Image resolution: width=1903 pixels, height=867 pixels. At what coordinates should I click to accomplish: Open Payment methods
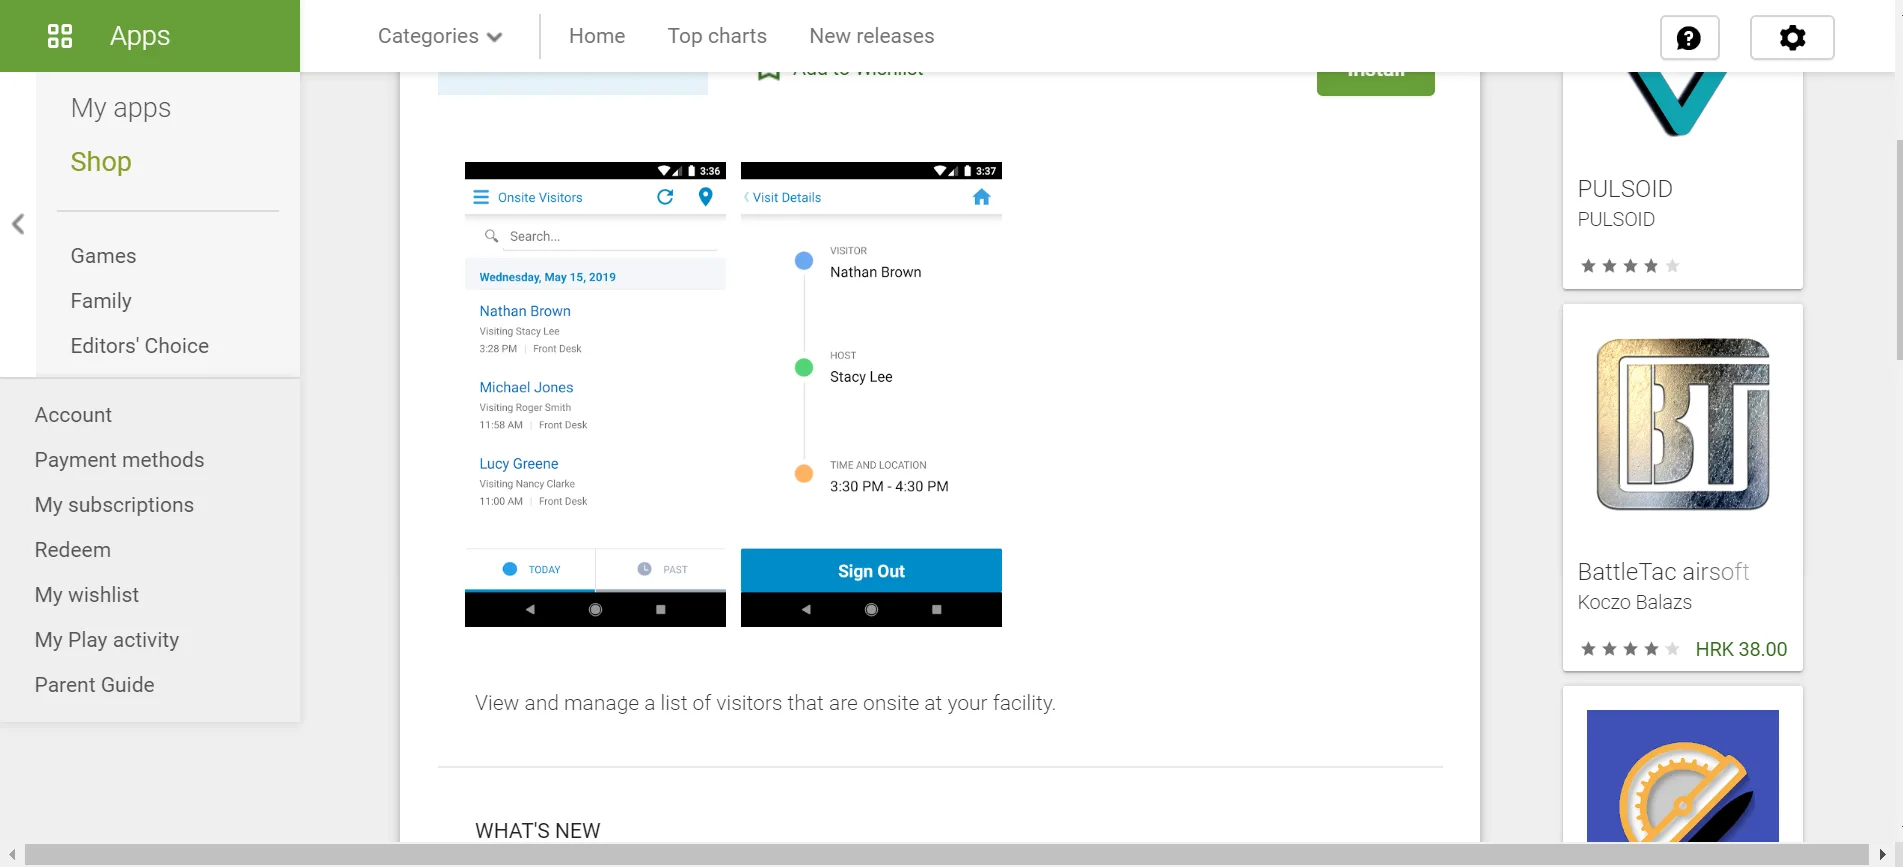pos(119,460)
